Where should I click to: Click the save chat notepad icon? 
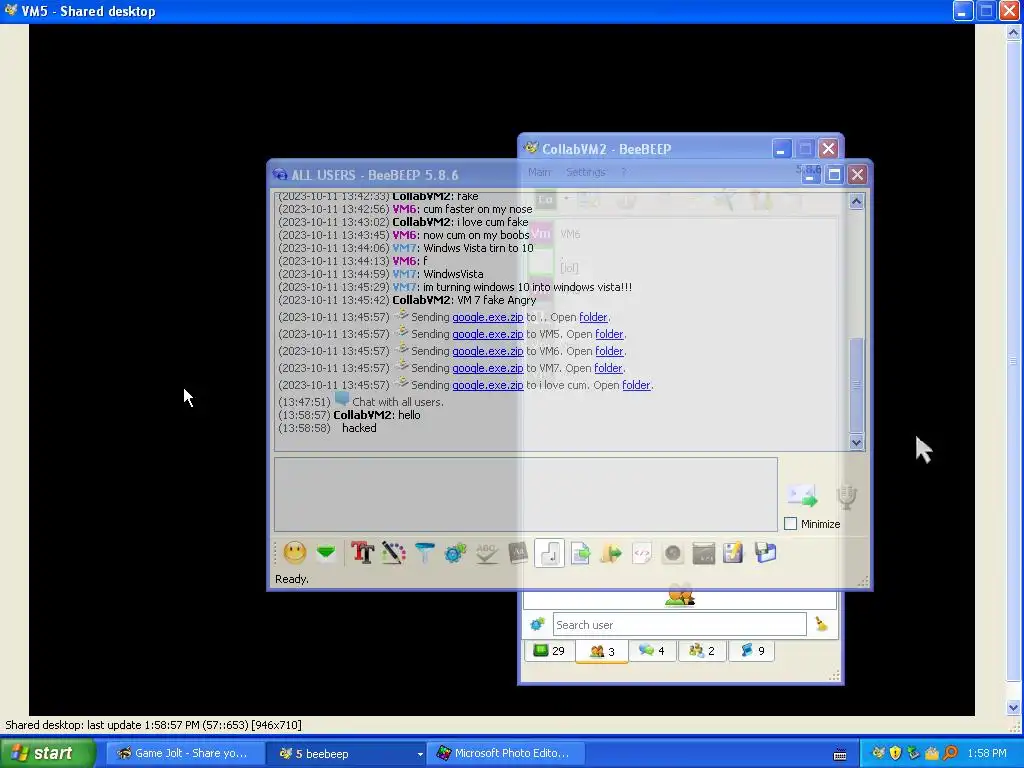point(733,553)
